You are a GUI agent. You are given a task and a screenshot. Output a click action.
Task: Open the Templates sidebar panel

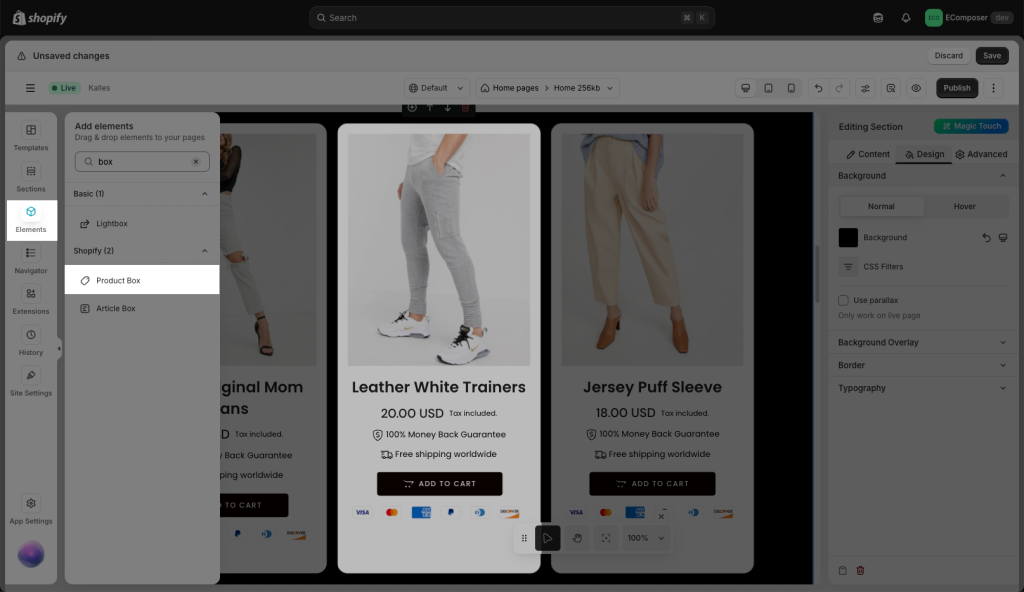pyautogui.click(x=31, y=136)
